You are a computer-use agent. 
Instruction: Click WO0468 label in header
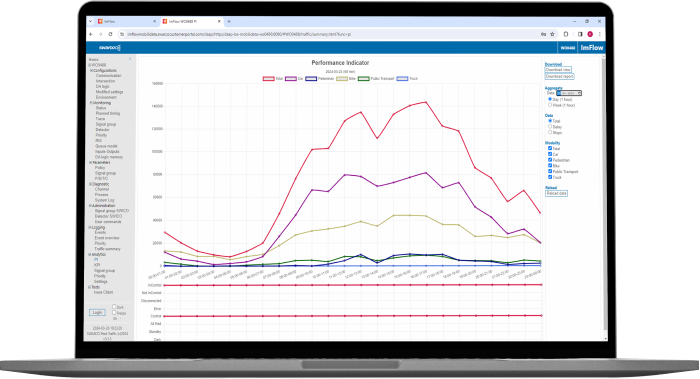click(x=568, y=48)
